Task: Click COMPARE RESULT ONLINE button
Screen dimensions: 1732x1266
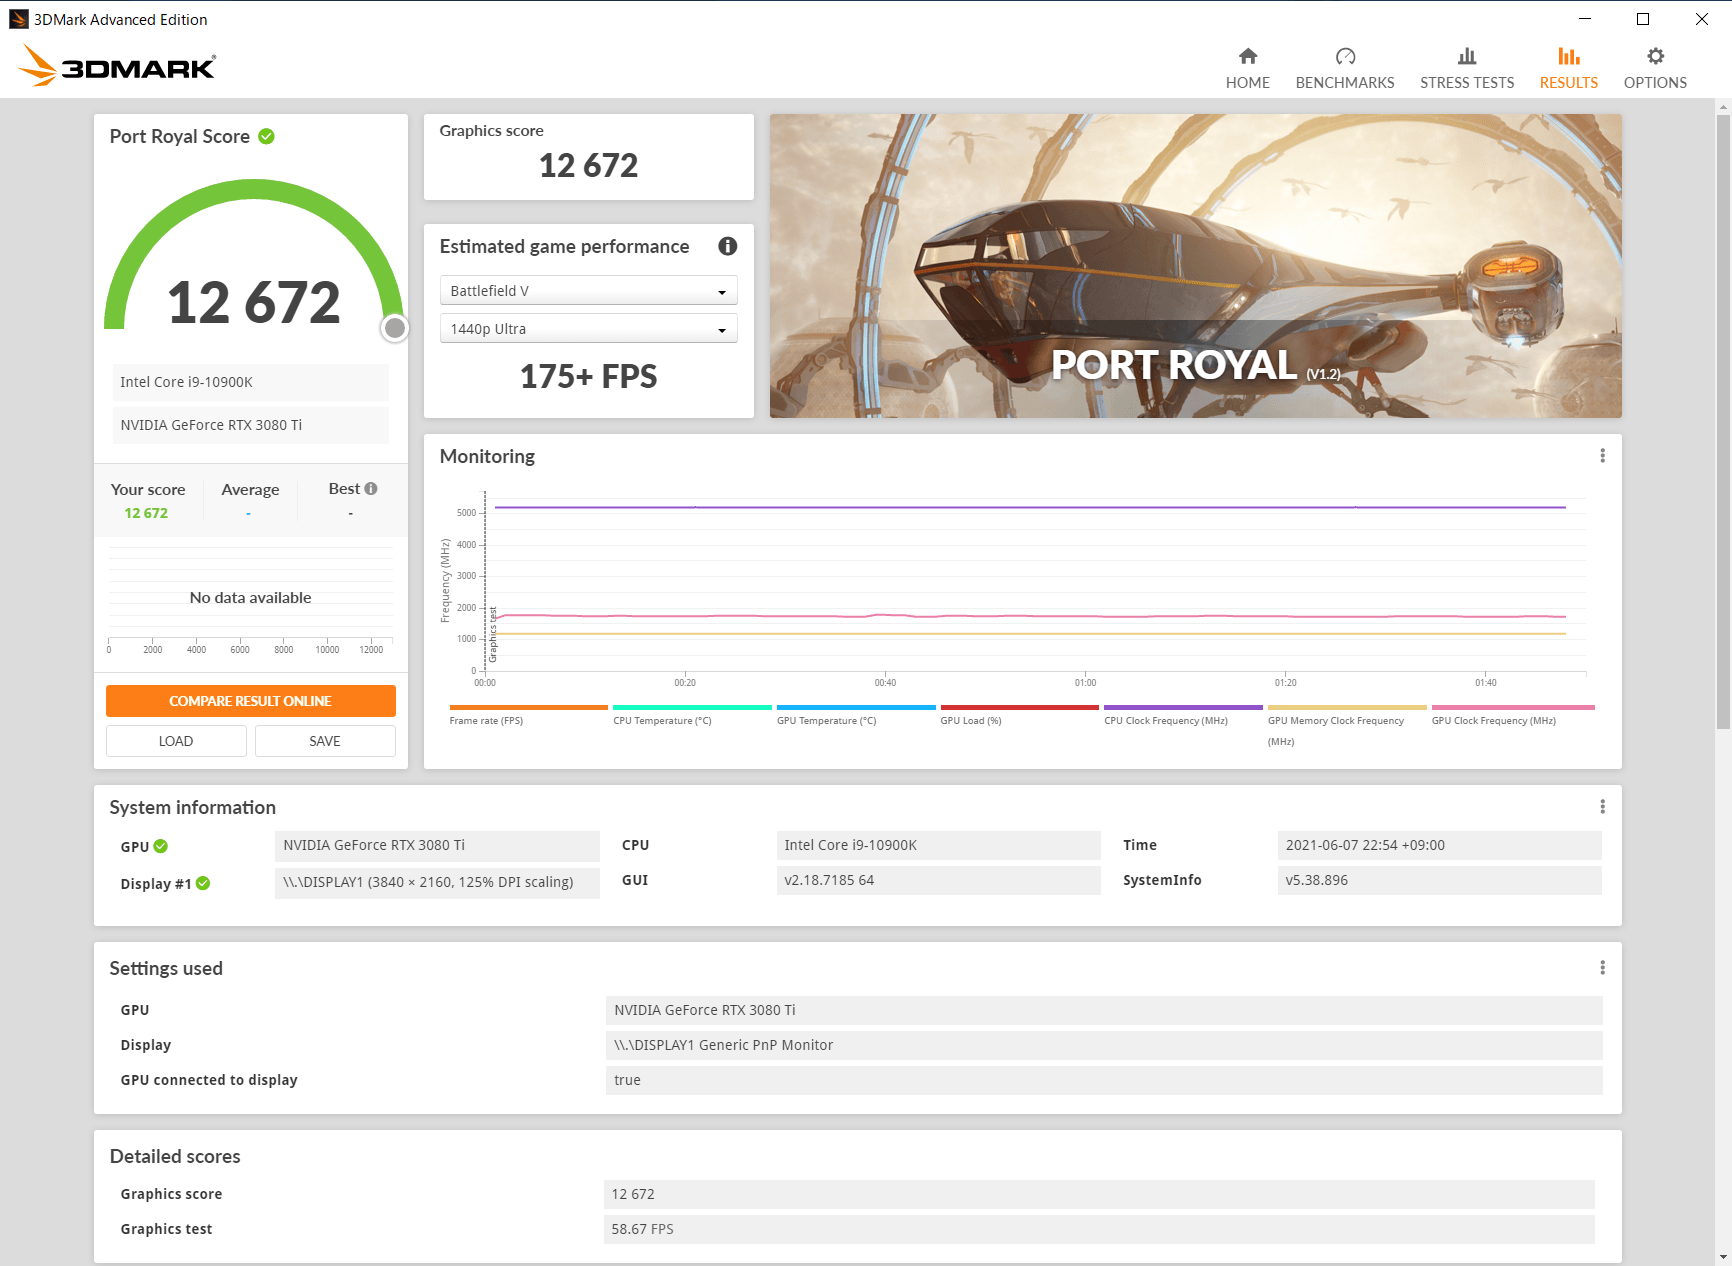Action: pos(250,701)
